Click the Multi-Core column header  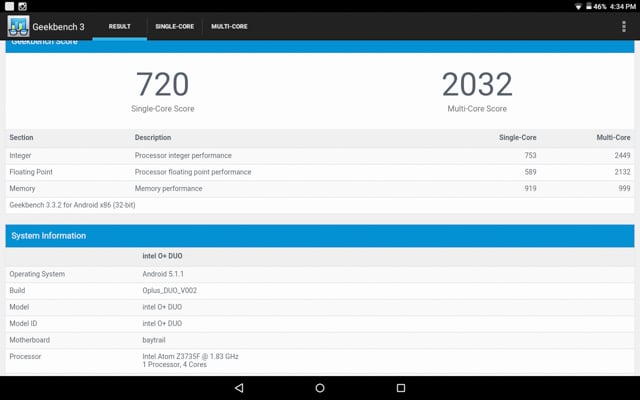point(613,138)
